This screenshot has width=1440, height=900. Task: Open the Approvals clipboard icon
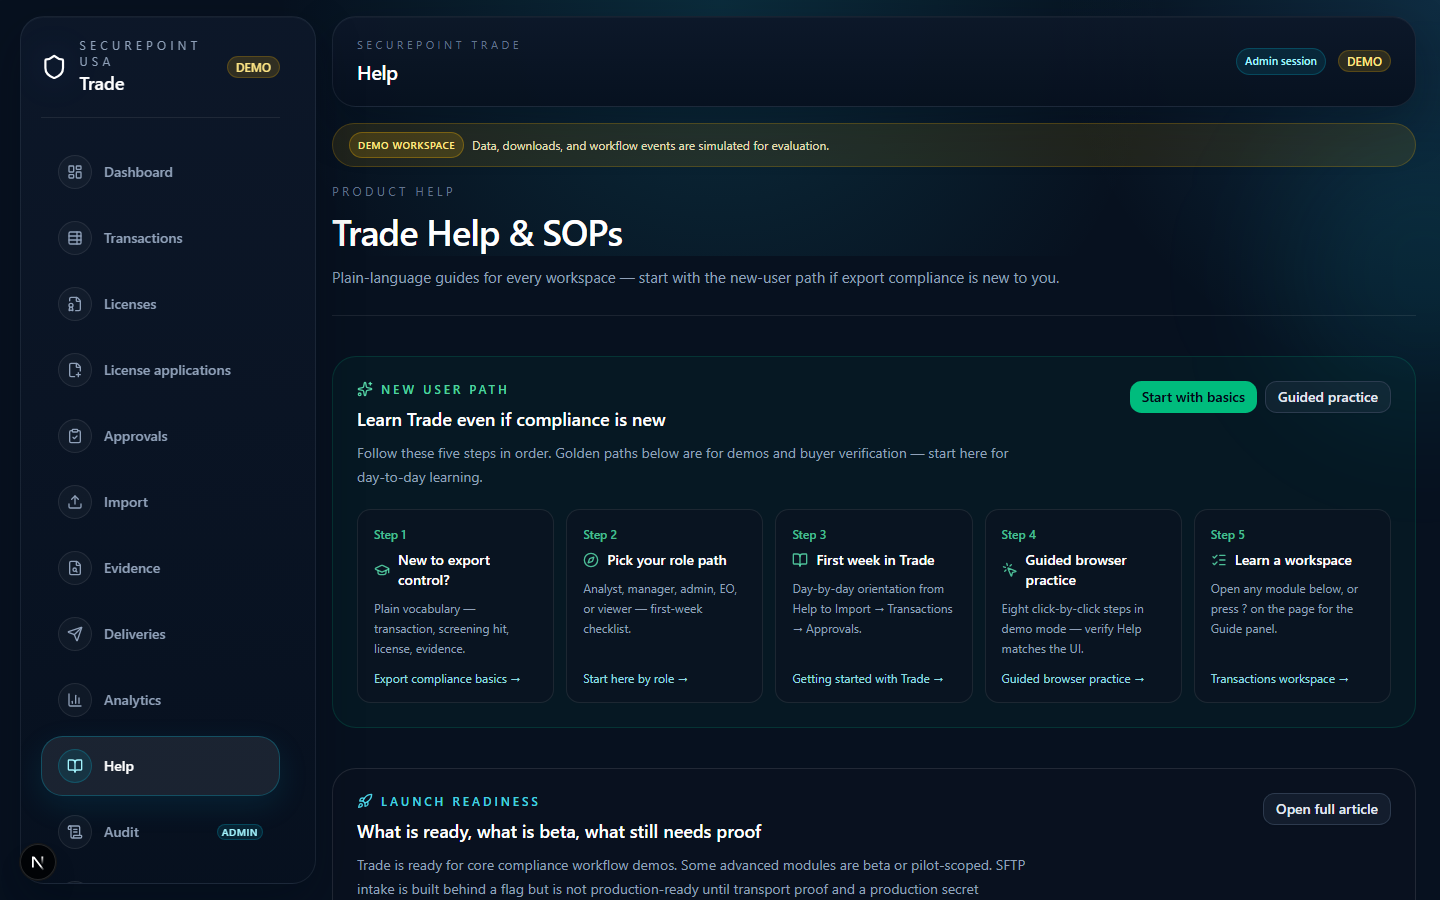pos(75,436)
